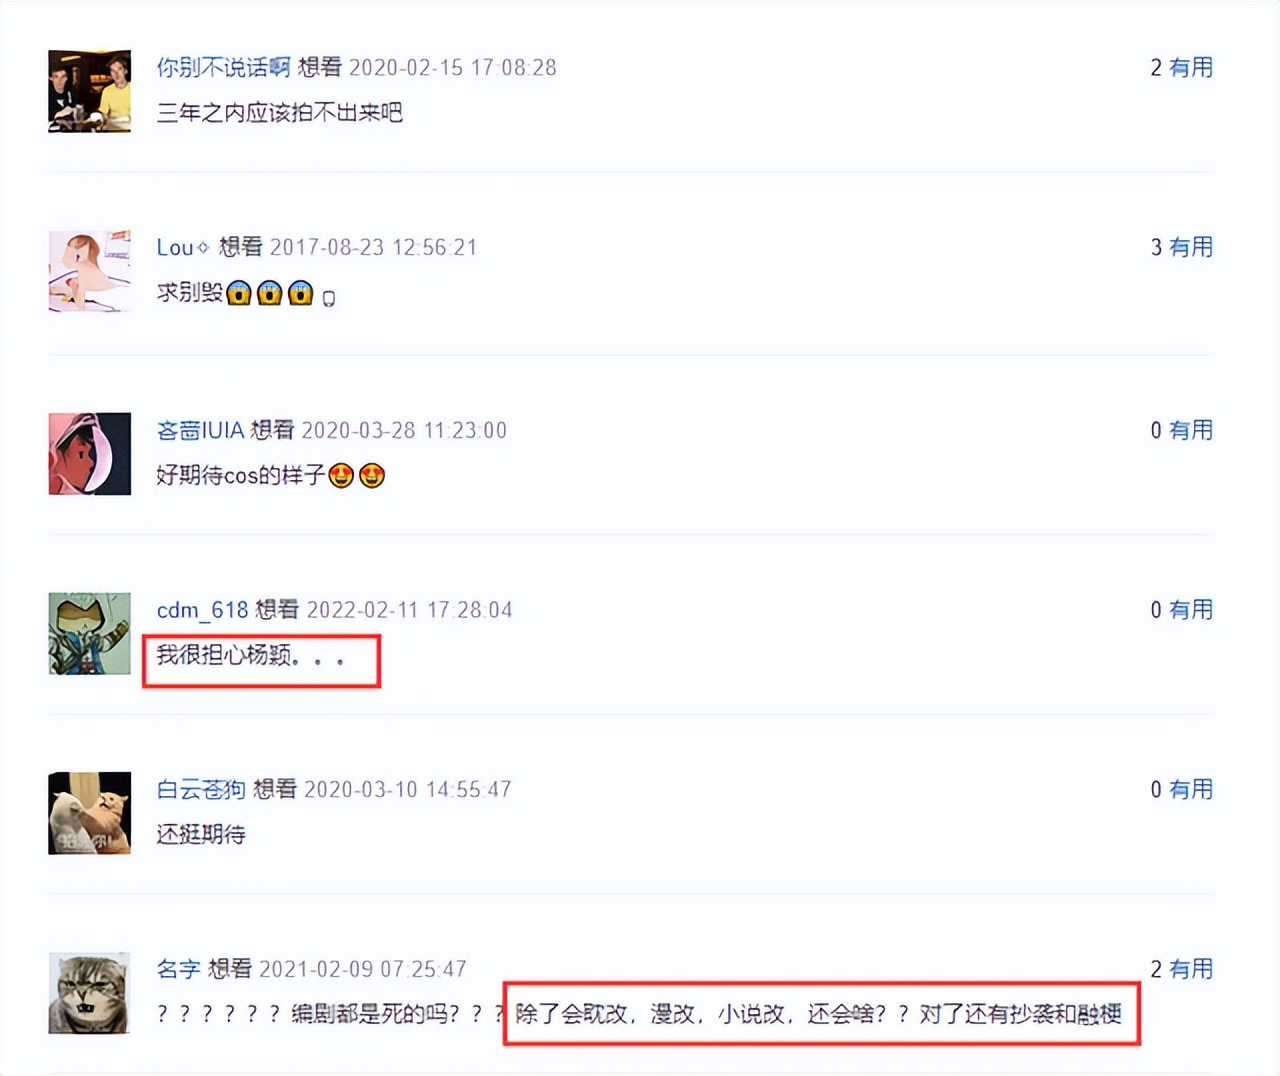Screen dimensions: 1280x1076
Task: Open 吝啬IUIA username link
Action: pyautogui.click(x=200, y=430)
